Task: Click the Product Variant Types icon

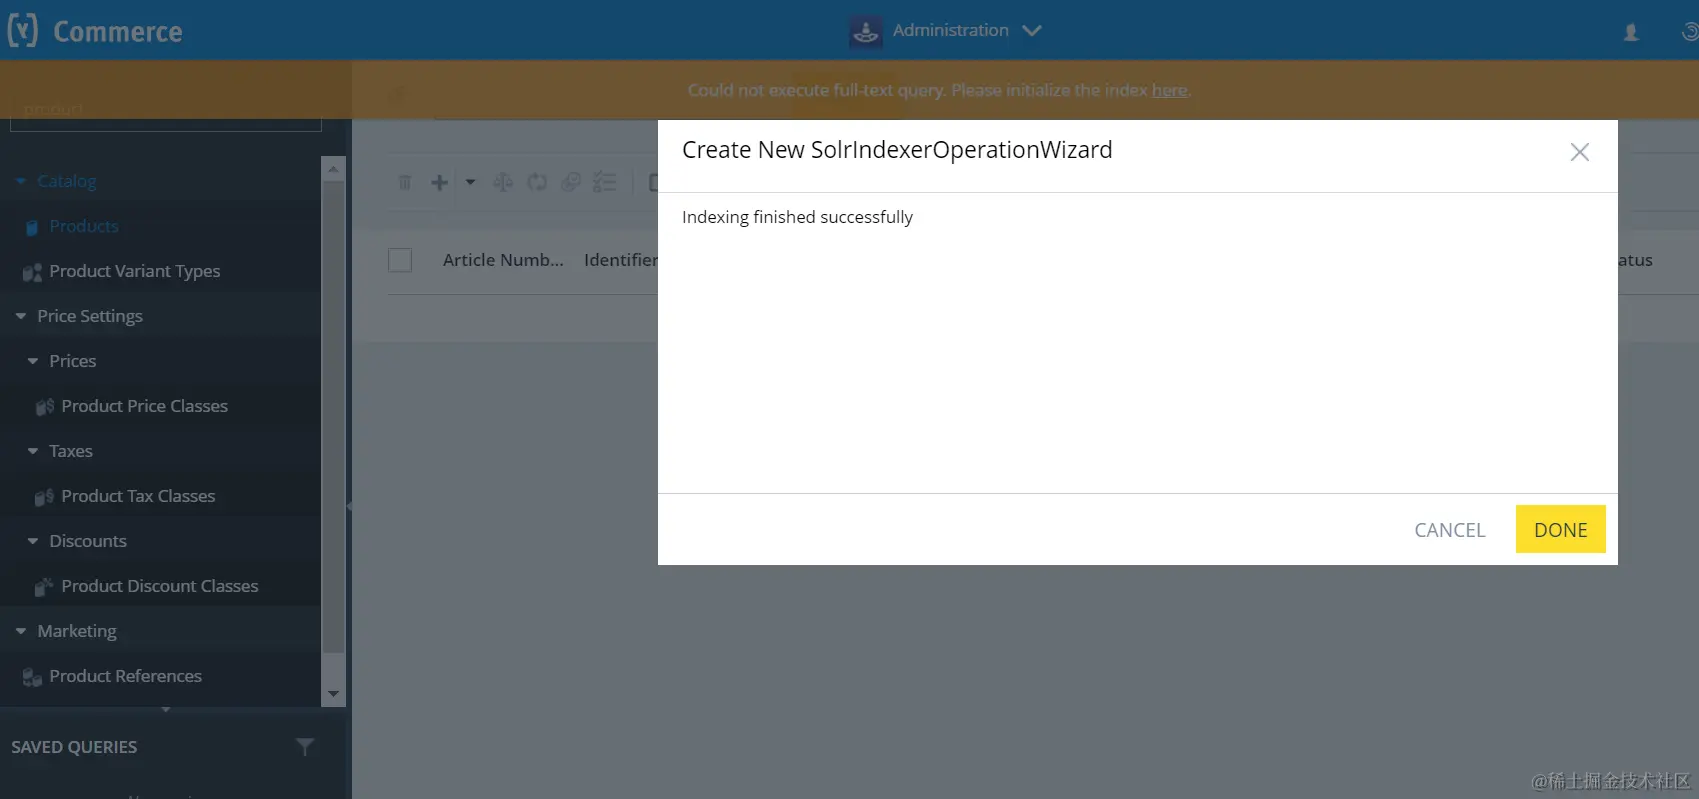Action: click(32, 272)
